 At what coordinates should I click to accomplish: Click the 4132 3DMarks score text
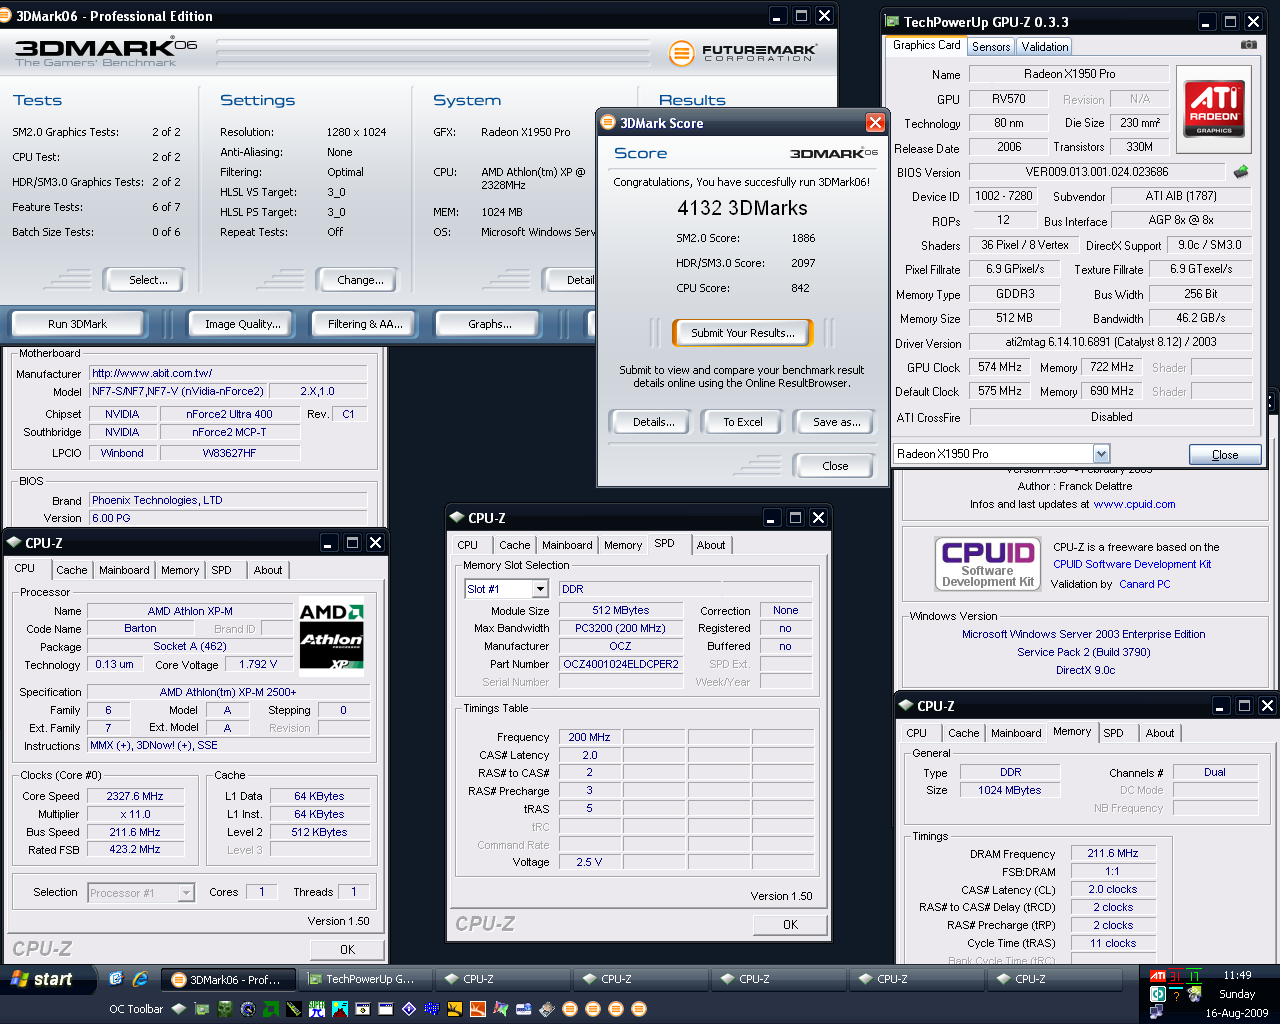742,208
